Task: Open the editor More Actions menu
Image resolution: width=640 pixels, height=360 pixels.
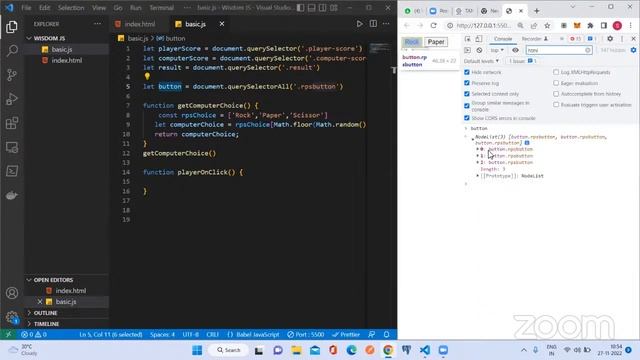Action: coord(386,24)
